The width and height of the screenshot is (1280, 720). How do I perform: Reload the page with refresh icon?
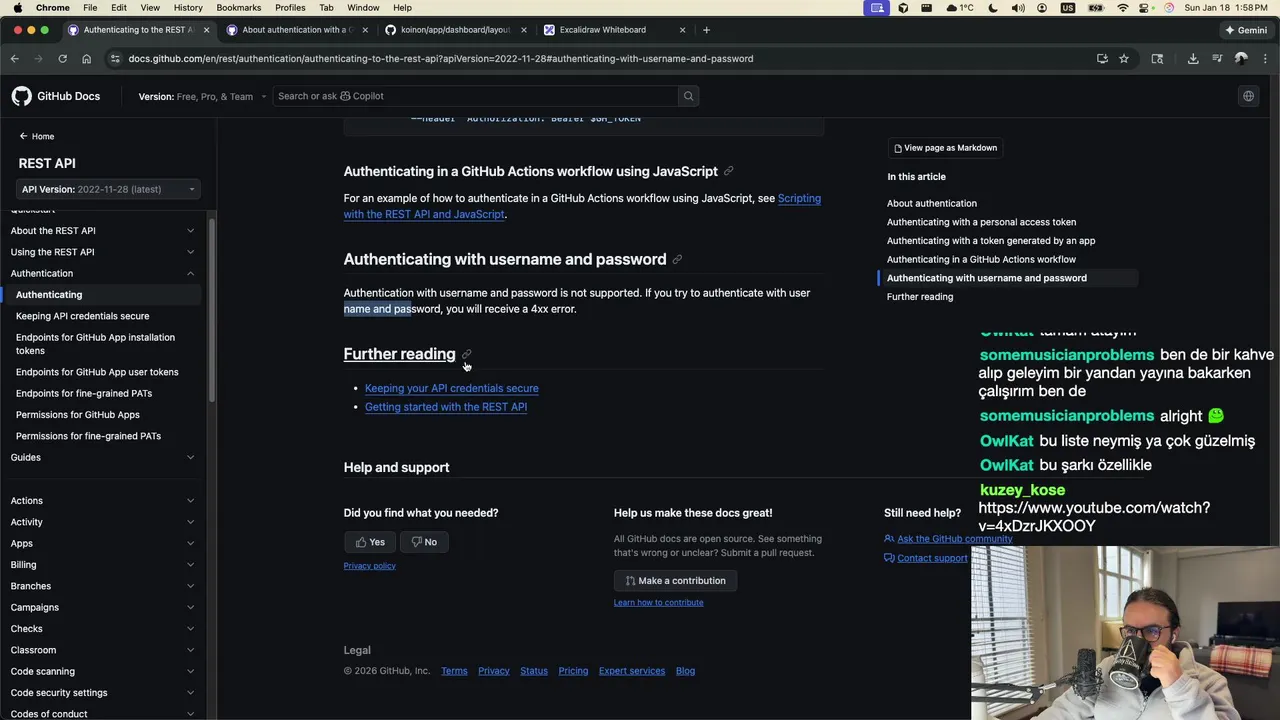pos(62,59)
